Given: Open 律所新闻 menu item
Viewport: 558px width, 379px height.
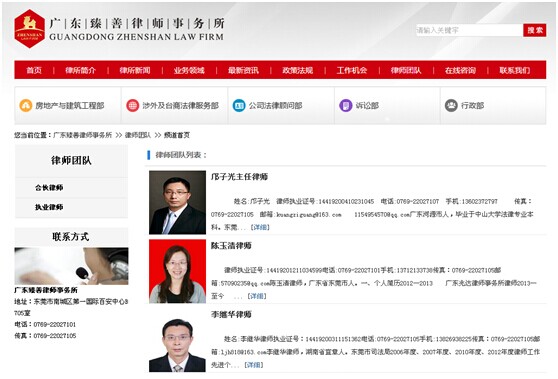Looking at the screenshot, I should (135, 70).
